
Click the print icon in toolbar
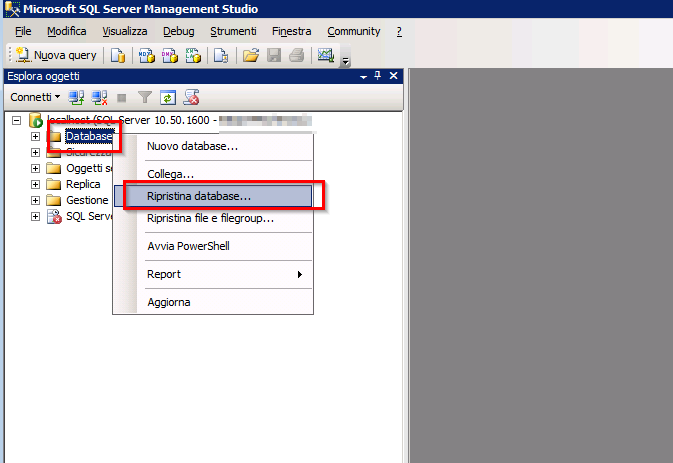pos(297,55)
